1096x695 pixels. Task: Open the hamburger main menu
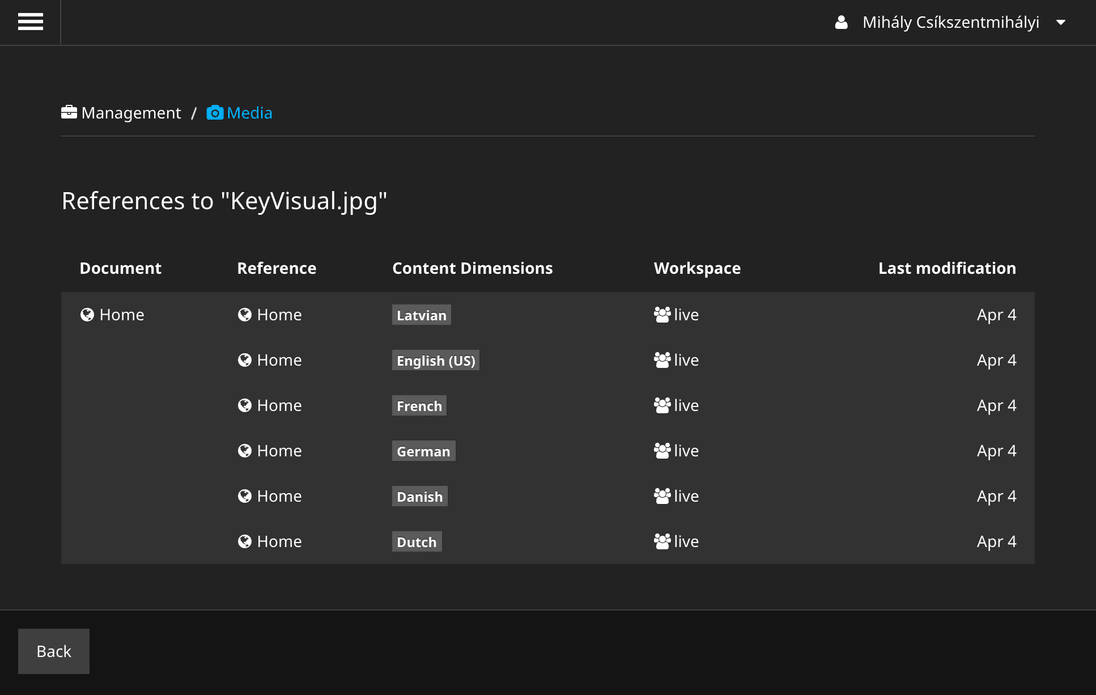pyautogui.click(x=30, y=22)
